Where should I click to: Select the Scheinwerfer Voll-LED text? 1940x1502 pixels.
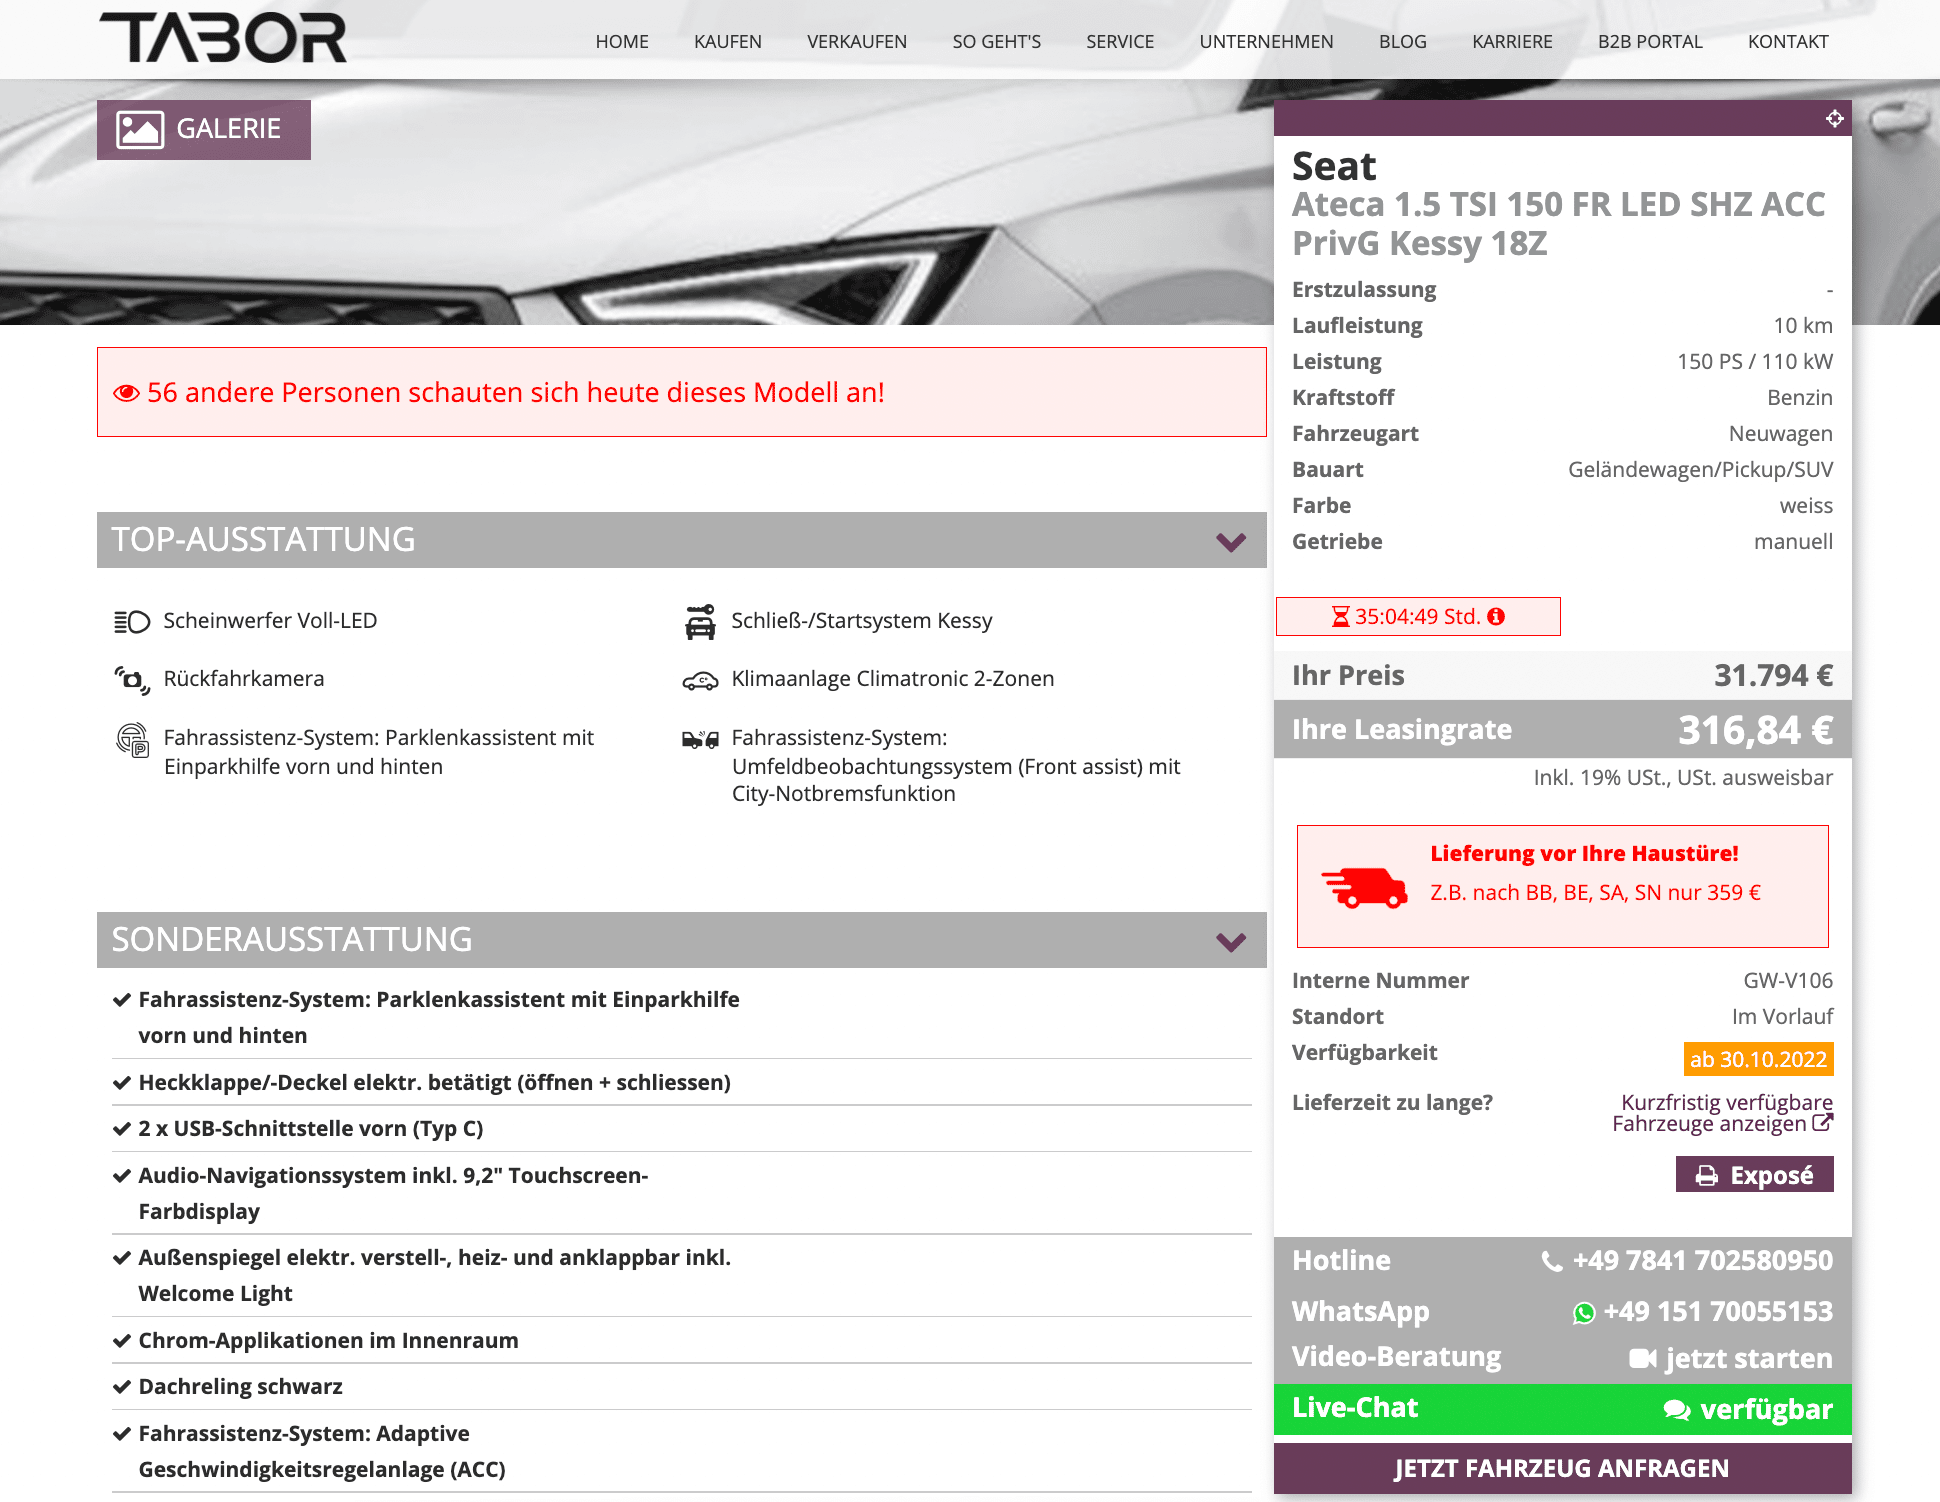pyautogui.click(x=270, y=621)
